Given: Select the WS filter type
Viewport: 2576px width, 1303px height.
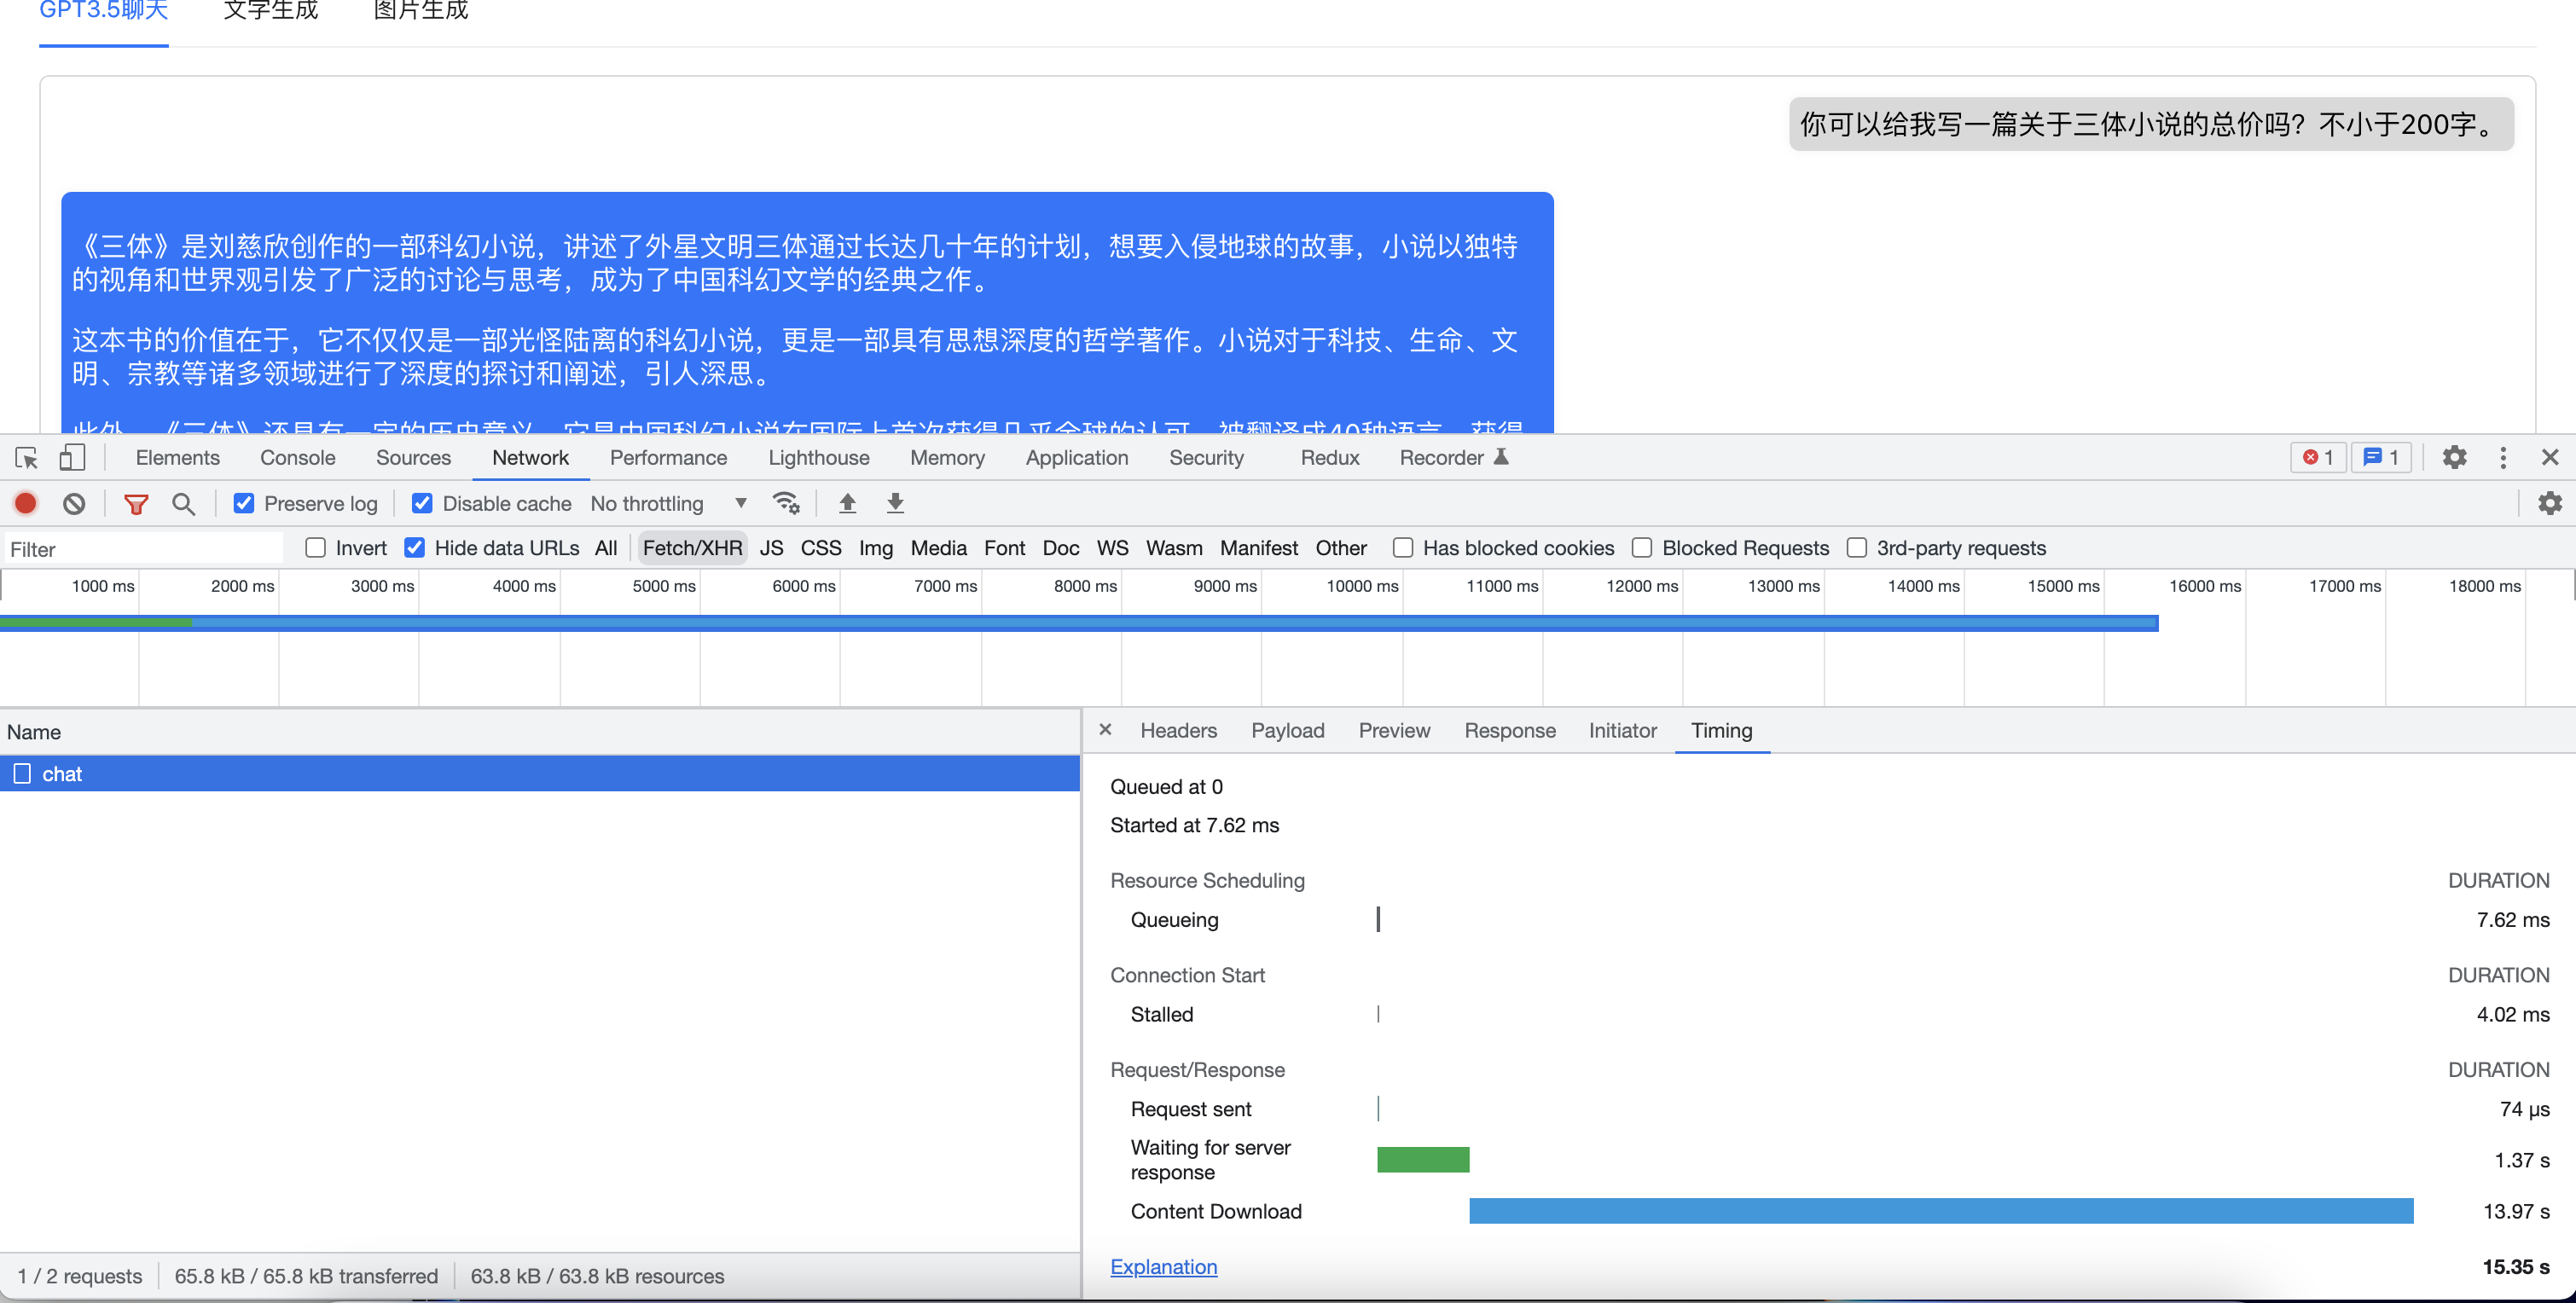Looking at the screenshot, I should point(1112,548).
